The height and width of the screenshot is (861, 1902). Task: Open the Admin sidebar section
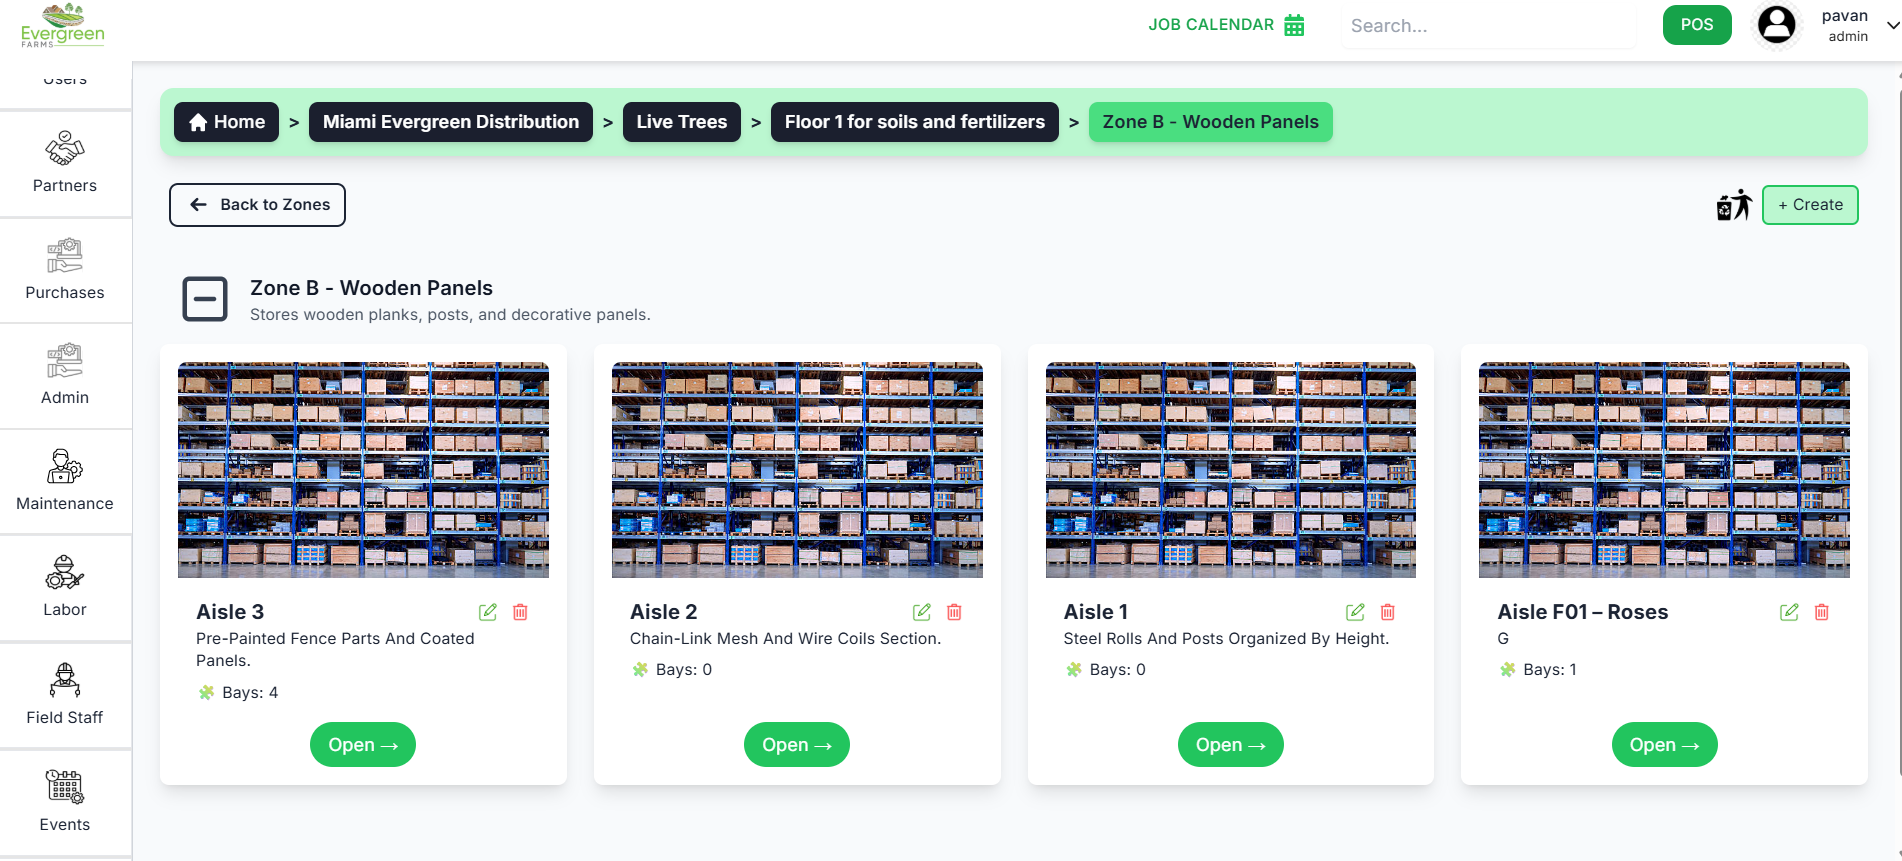(x=65, y=376)
